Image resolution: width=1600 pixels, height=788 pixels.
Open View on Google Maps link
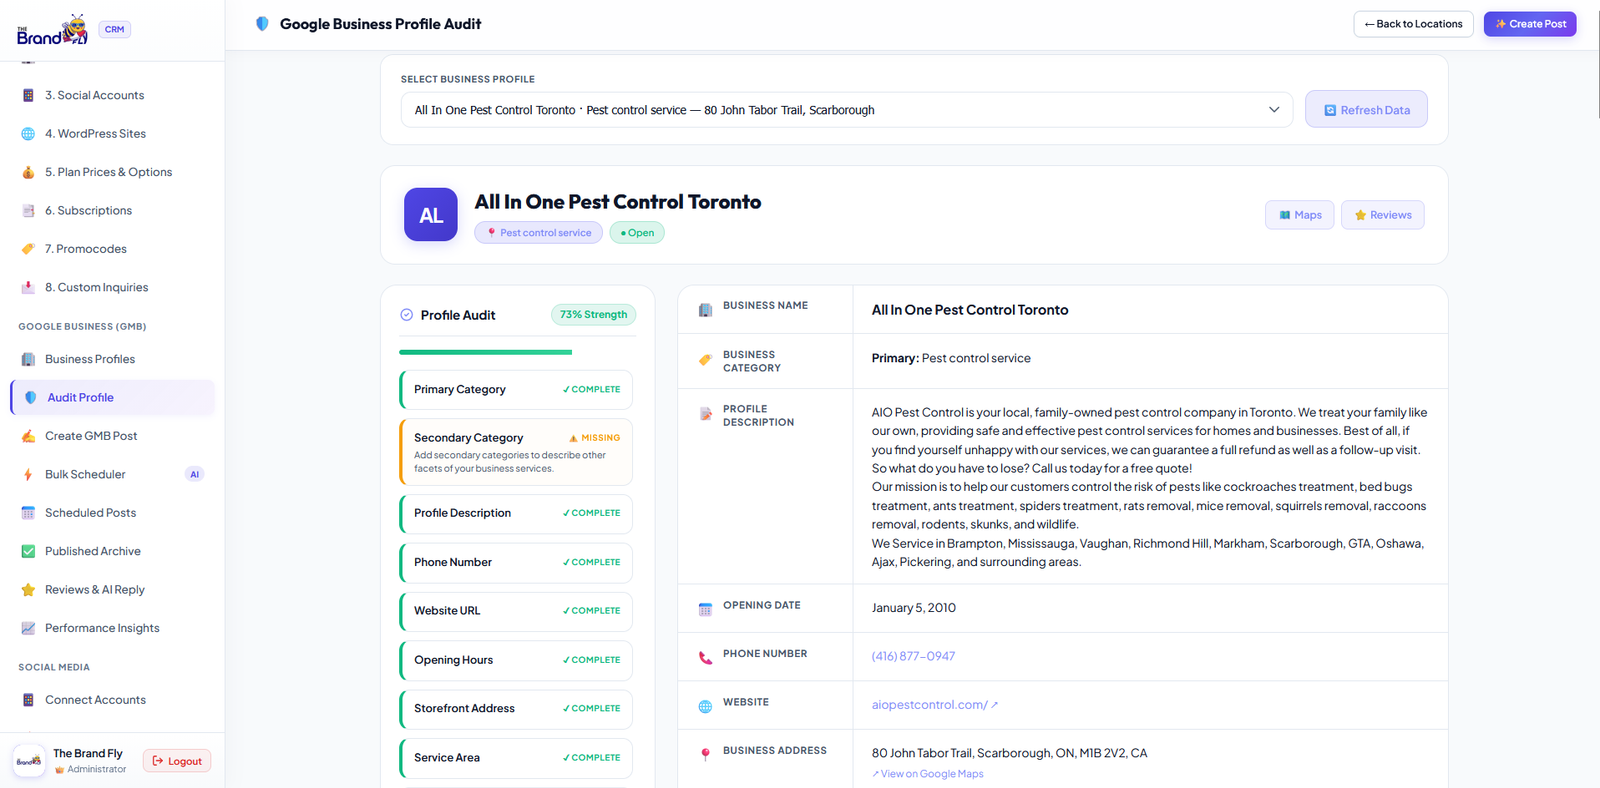click(x=927, y=774)
